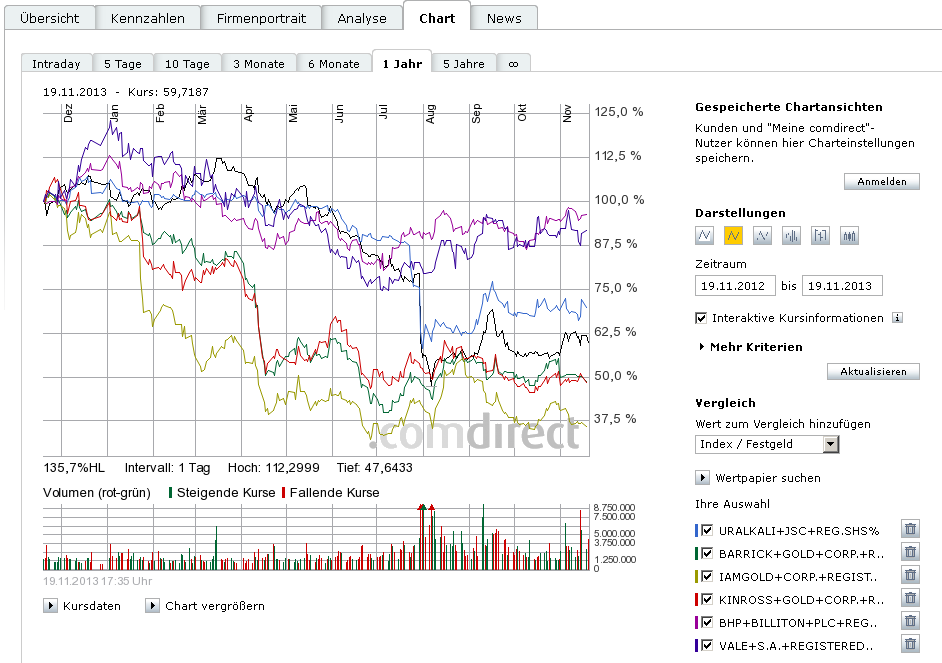The width and height of the screenshot is (942, 663).
Task: Choose the dotted line chart style icon
Action: point(762,236)
